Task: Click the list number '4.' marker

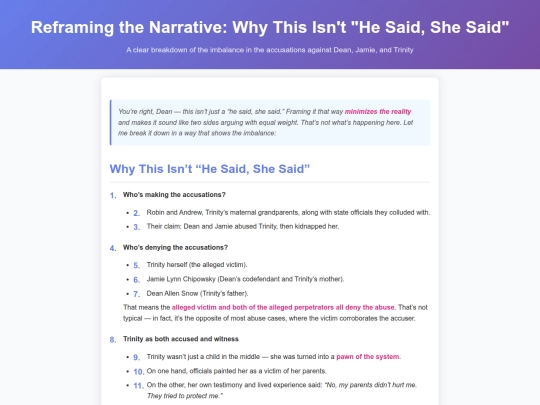Action: pos(113,248)
